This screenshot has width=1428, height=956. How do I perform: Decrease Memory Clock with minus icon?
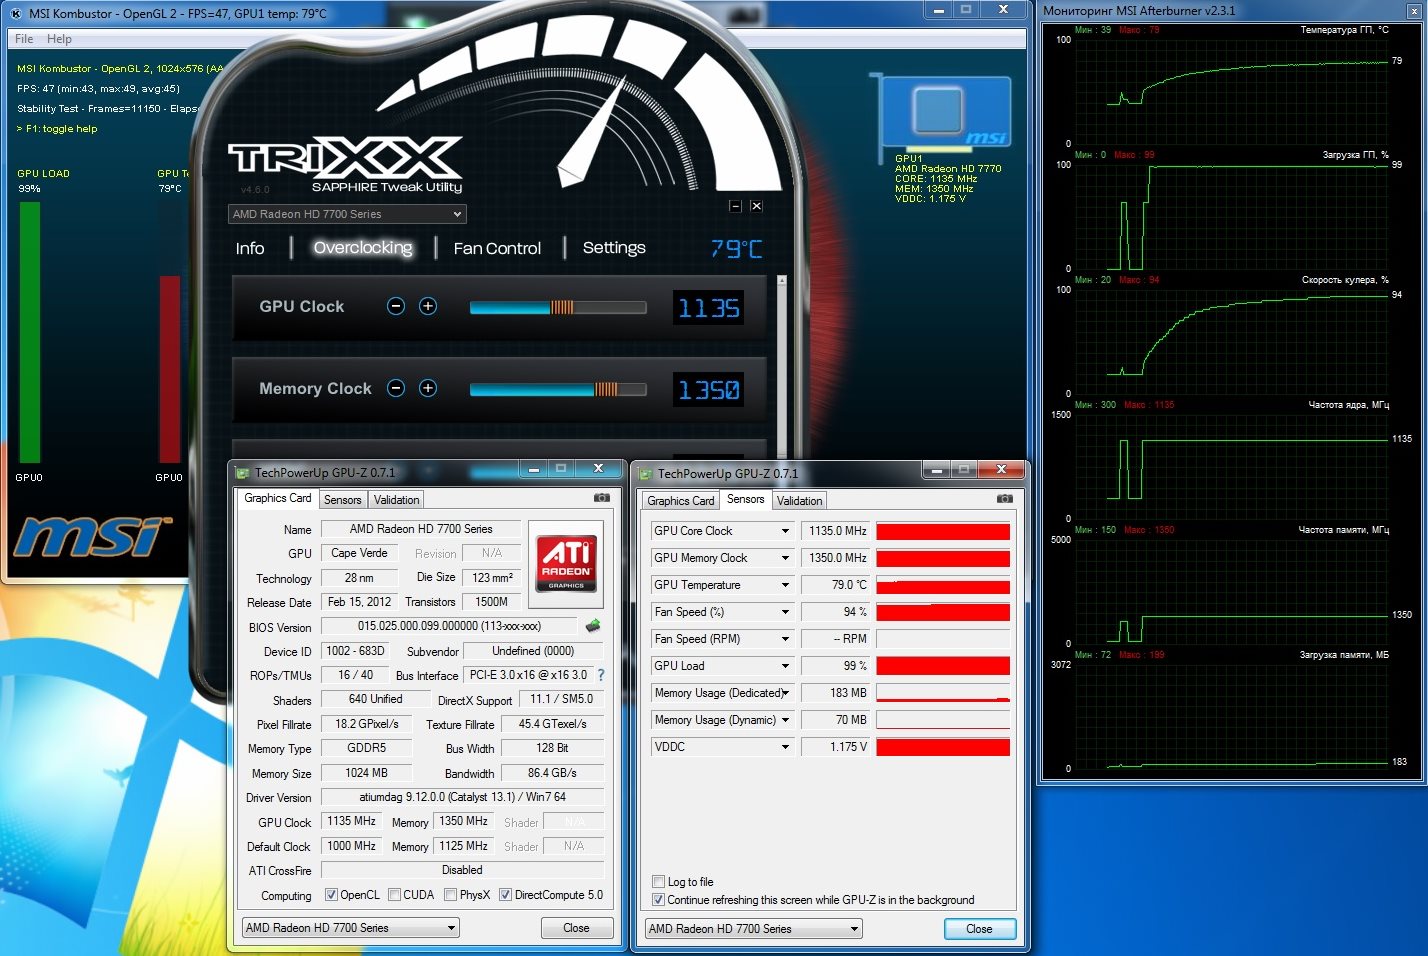pos(396,388)
